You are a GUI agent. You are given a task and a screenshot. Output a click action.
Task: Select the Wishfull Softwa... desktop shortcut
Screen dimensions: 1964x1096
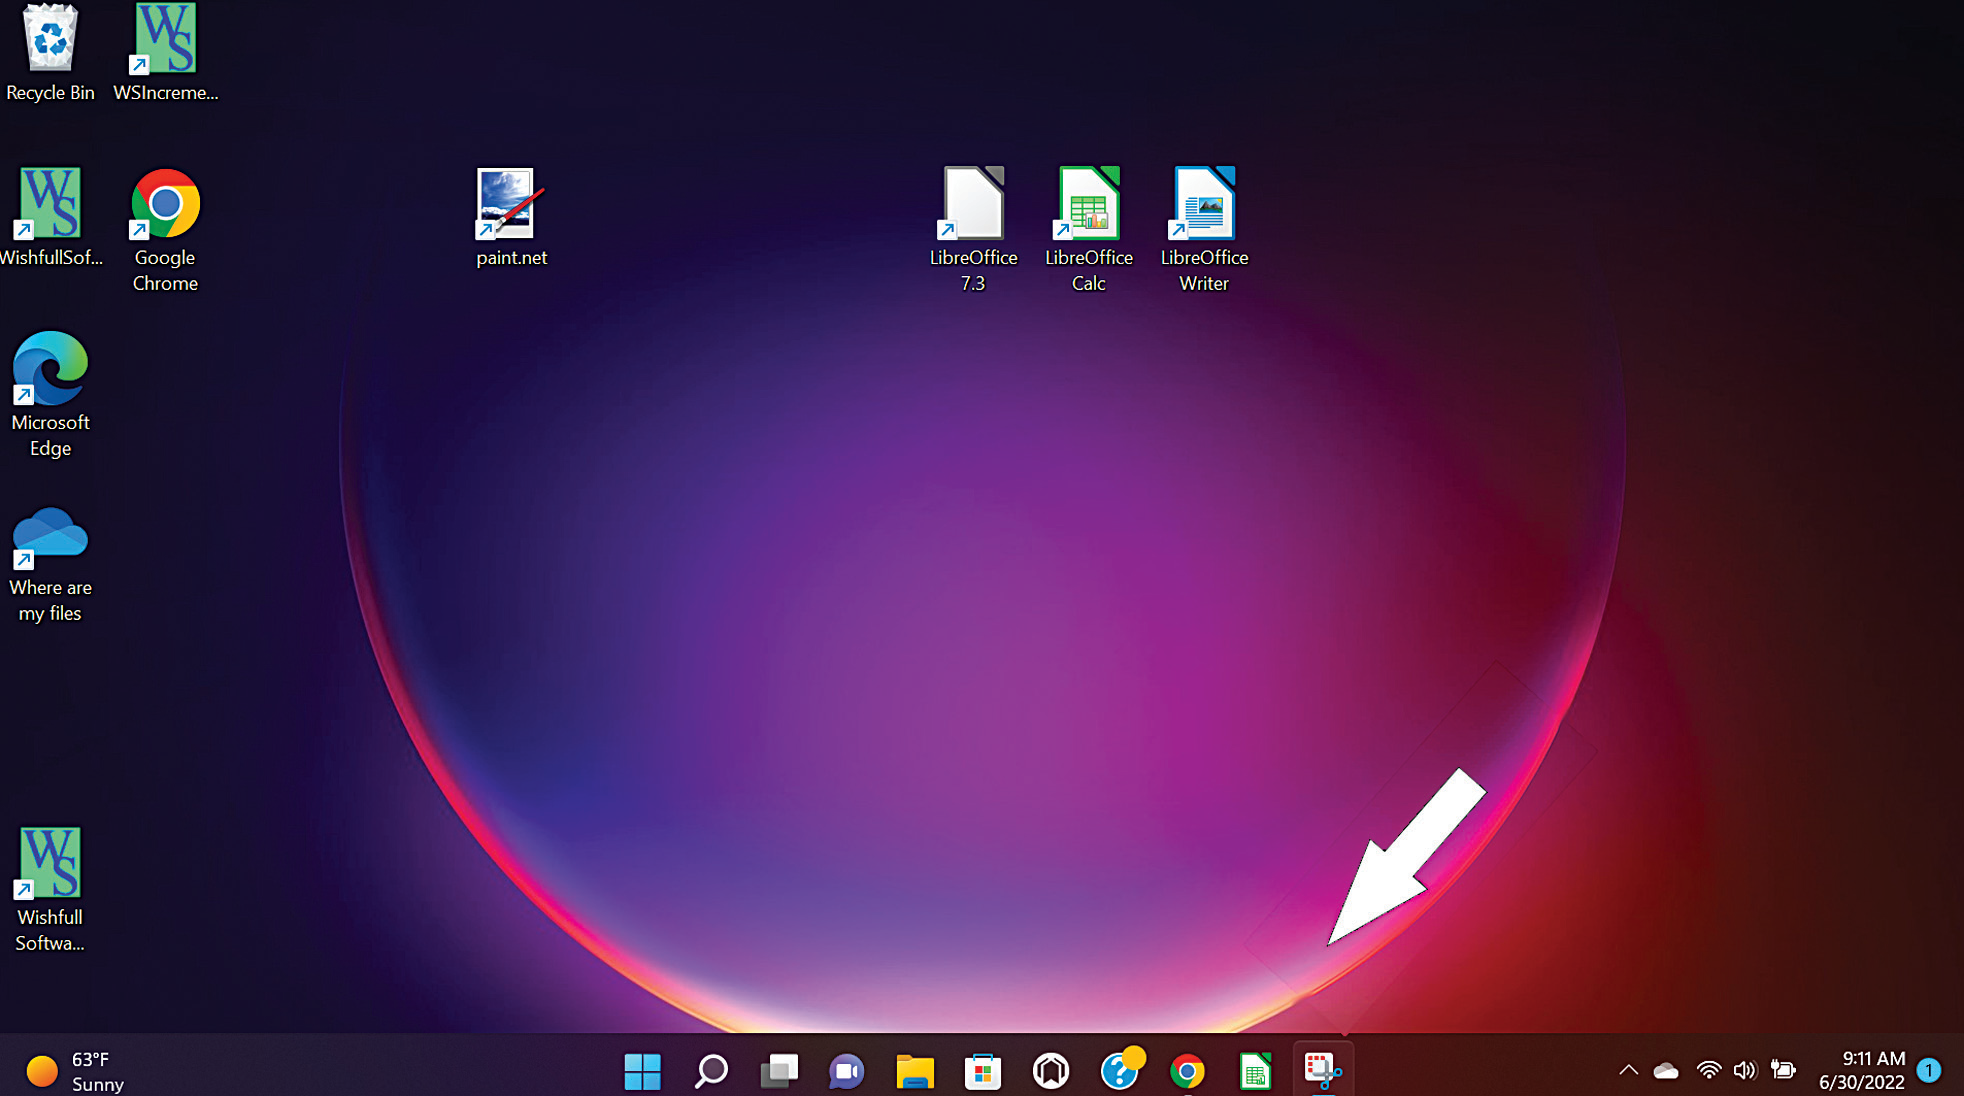(50, 890)
